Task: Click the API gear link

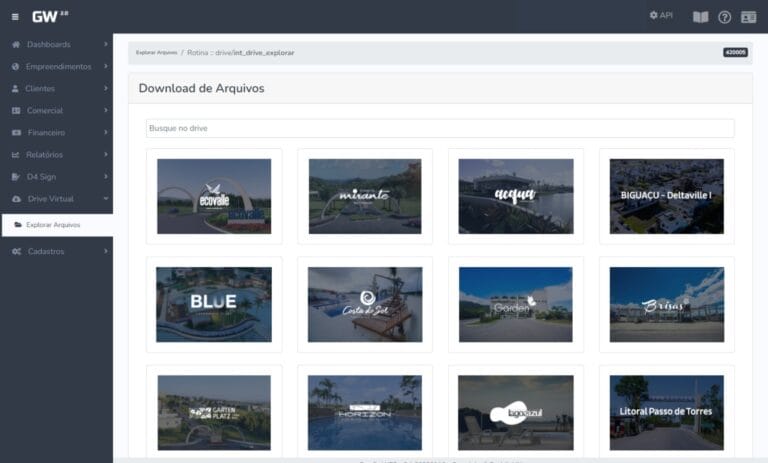Action: [x=661, y=16]
